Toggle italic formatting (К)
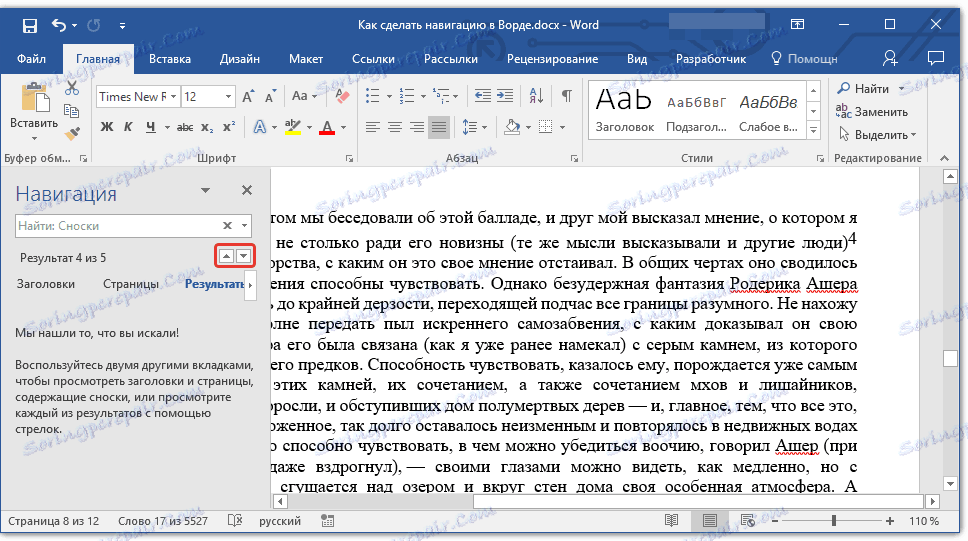The image size is (968, 541). tap(128, 127)
